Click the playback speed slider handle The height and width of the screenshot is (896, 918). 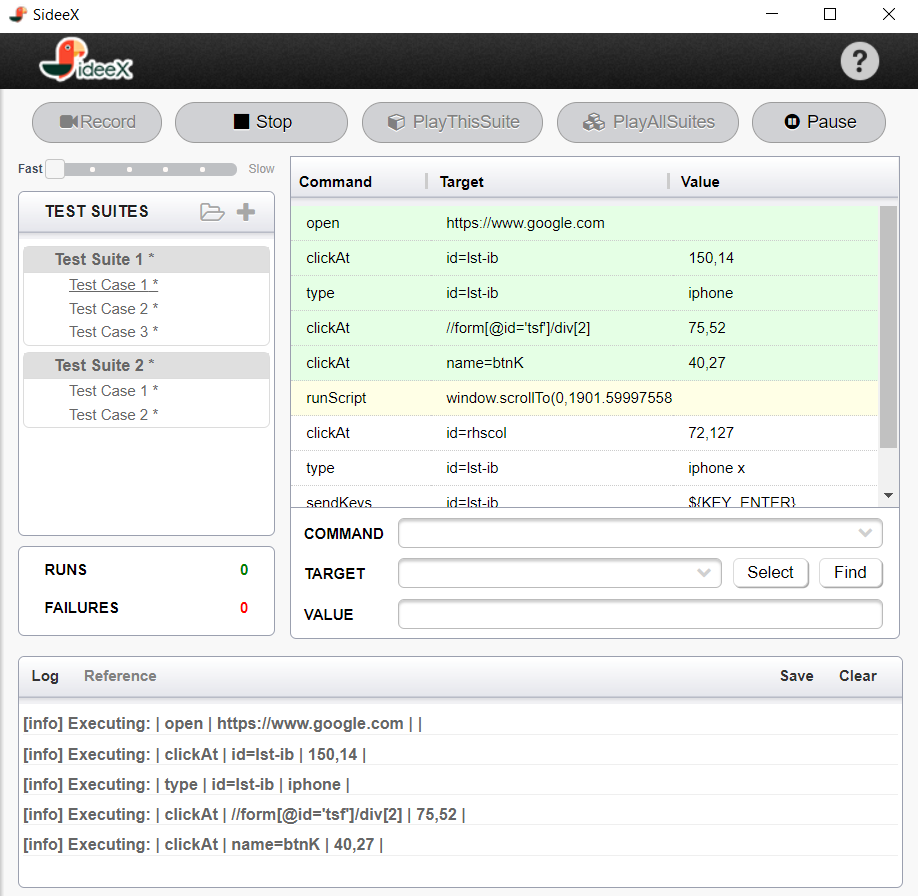[x=55, y=169]
